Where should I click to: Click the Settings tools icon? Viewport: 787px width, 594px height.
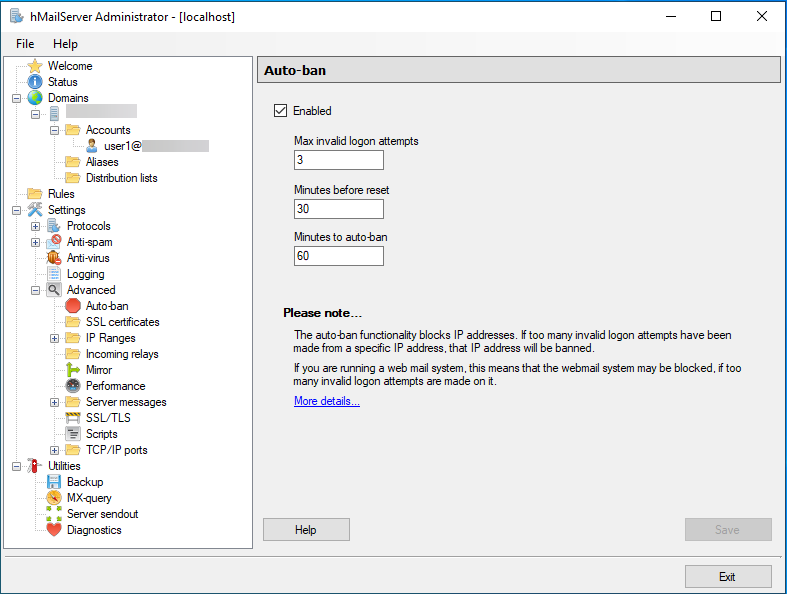point(35,210)
